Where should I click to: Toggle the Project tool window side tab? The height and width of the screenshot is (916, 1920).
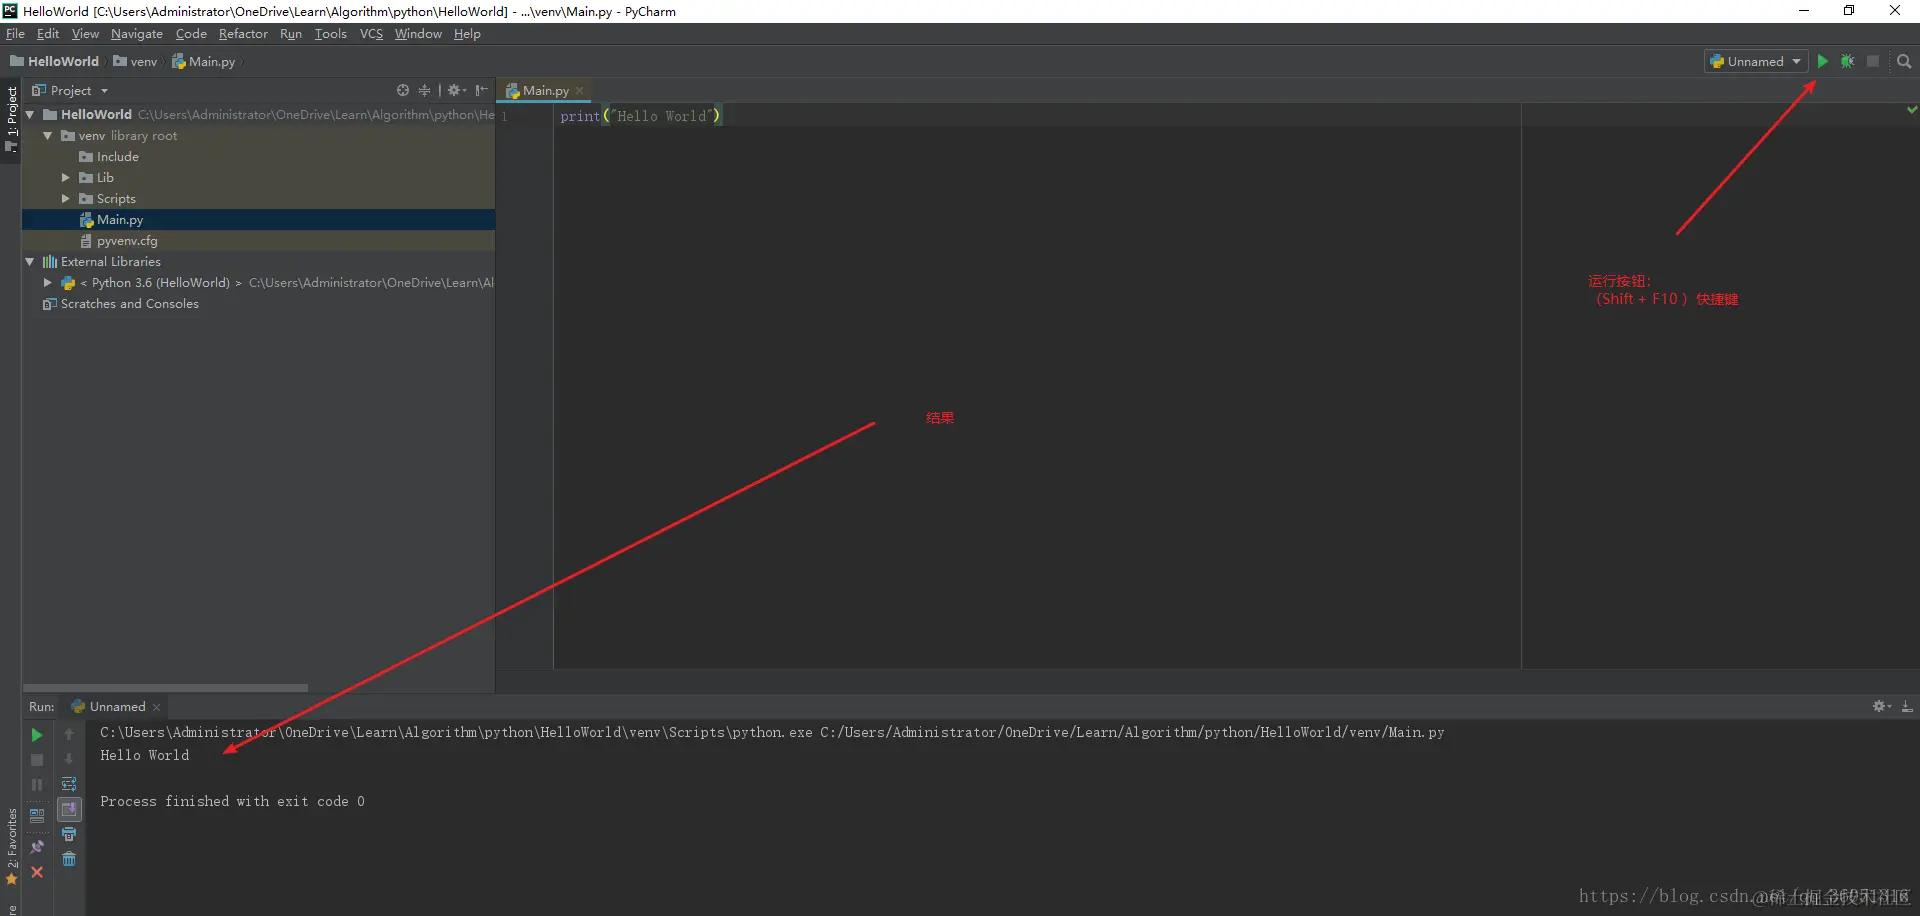point(11,119)
